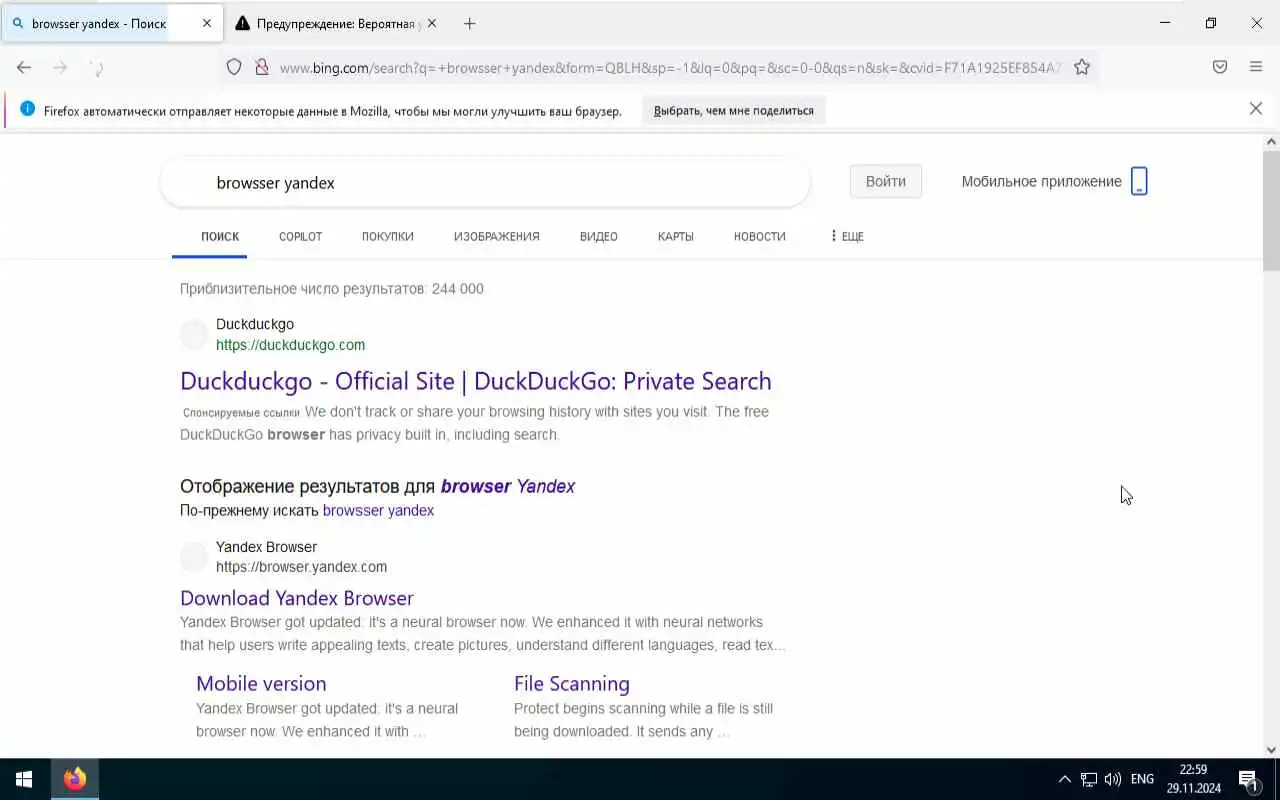Click the Duckduckgo site favicon
The height and width of the screenshot is (800, 1280).
tap(194, 335)
